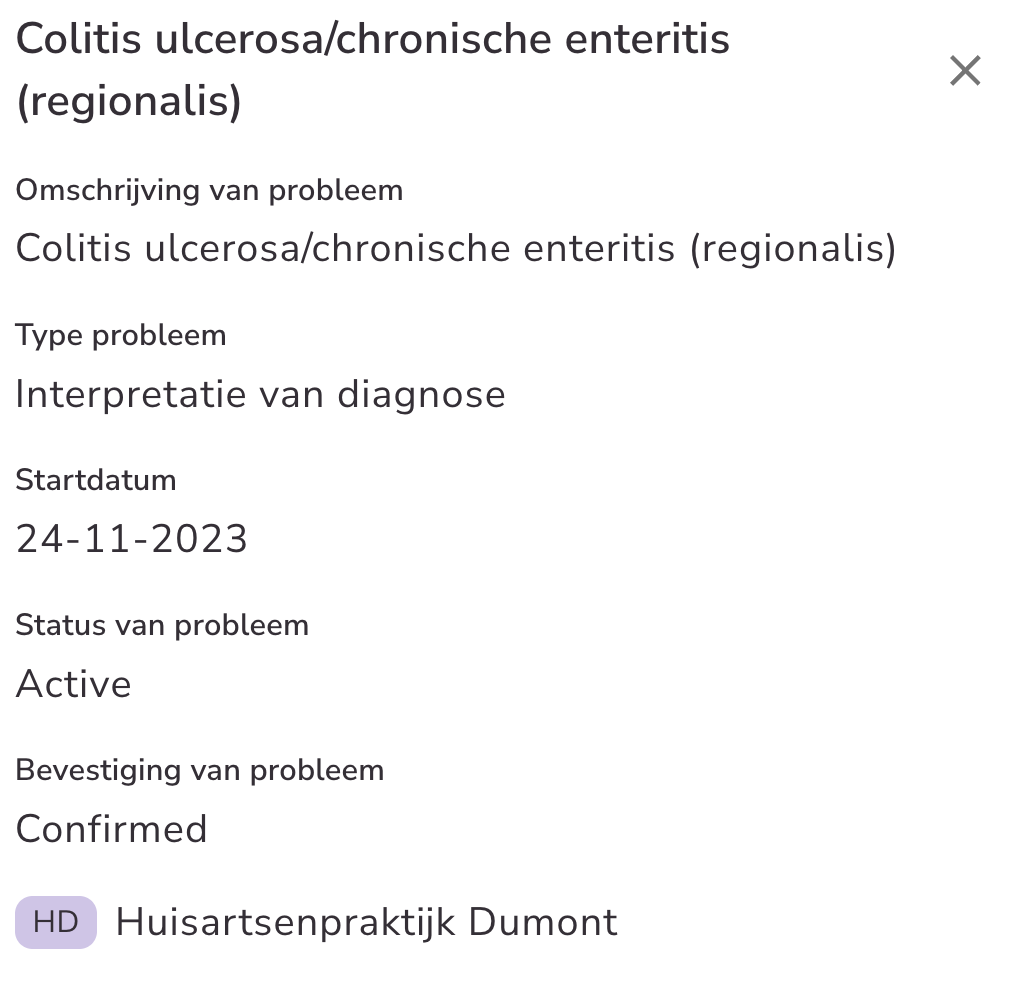Select the 'Status van probleem' label
1012x1008 pixels.
click(x=162, y=625)
